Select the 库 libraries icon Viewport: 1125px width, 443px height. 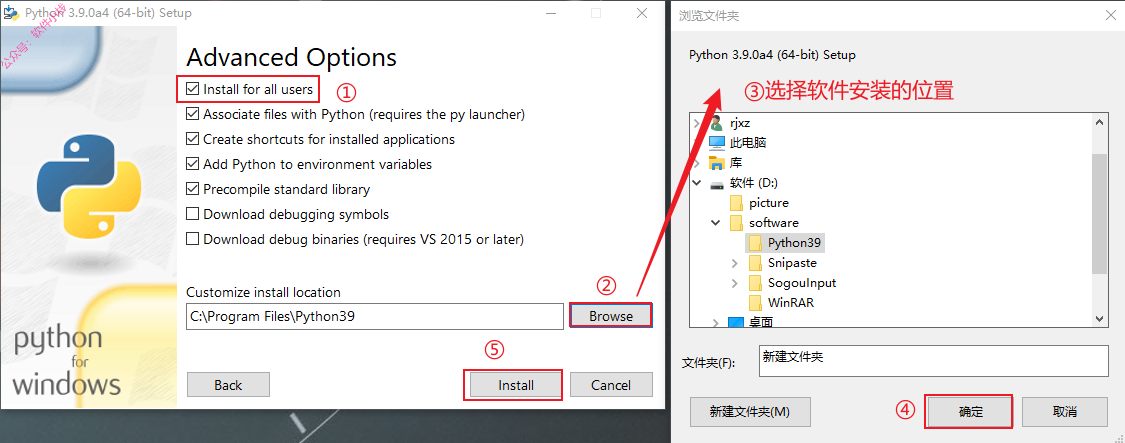[717, 162]
